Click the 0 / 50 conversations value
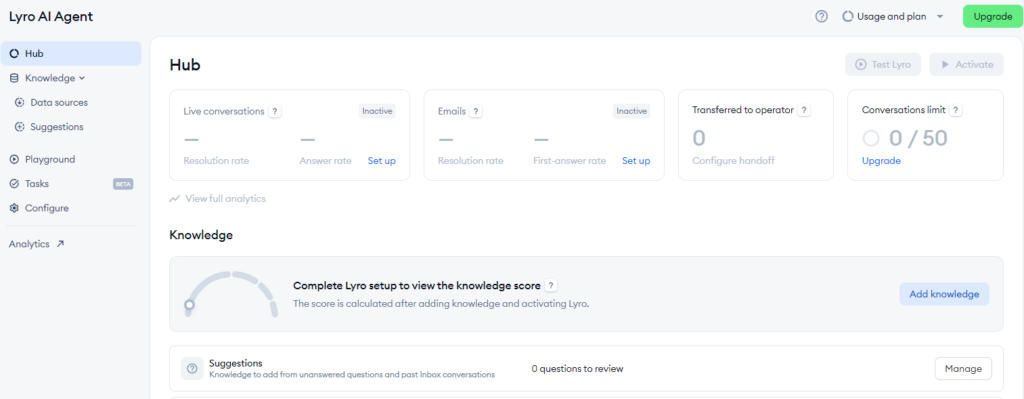1024x399 pixels. pyautogui.click(x=918, y=138)
